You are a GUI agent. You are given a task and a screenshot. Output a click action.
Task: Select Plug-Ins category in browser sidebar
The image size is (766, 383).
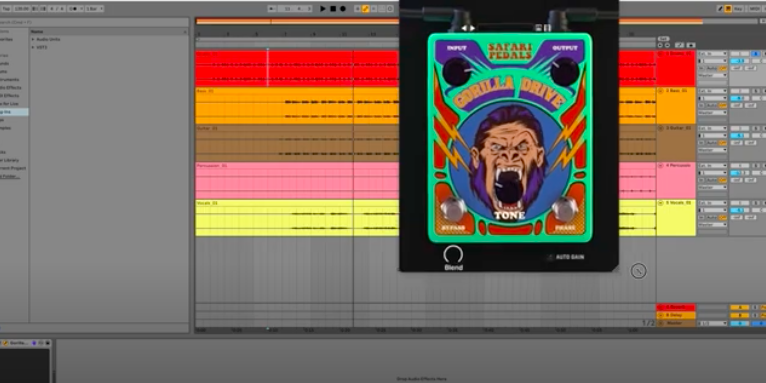click(x=14, y=112)
